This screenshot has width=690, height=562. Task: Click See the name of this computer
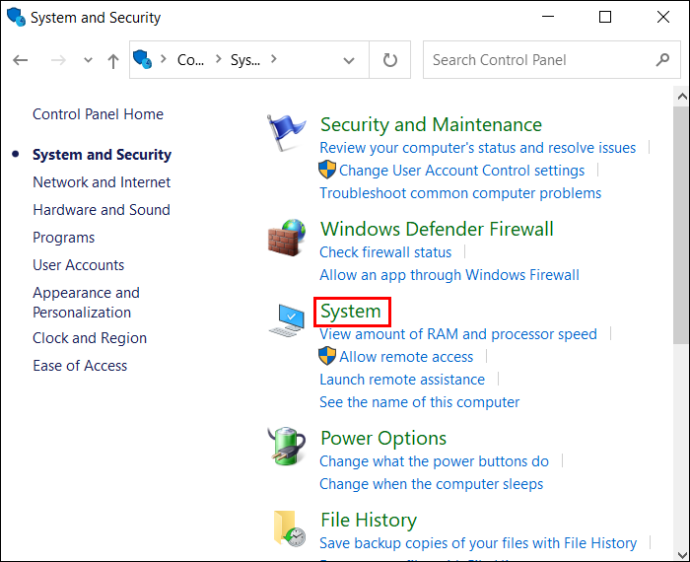419,402
